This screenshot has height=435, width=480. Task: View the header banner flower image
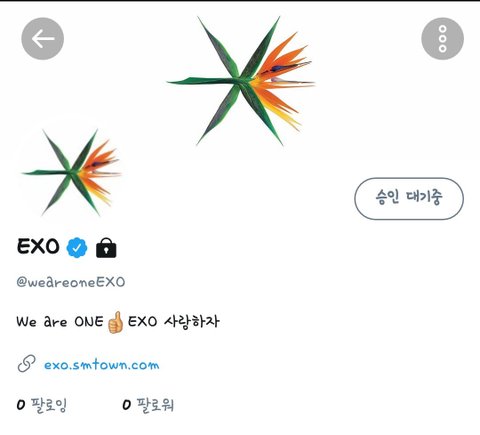(241, 81)
